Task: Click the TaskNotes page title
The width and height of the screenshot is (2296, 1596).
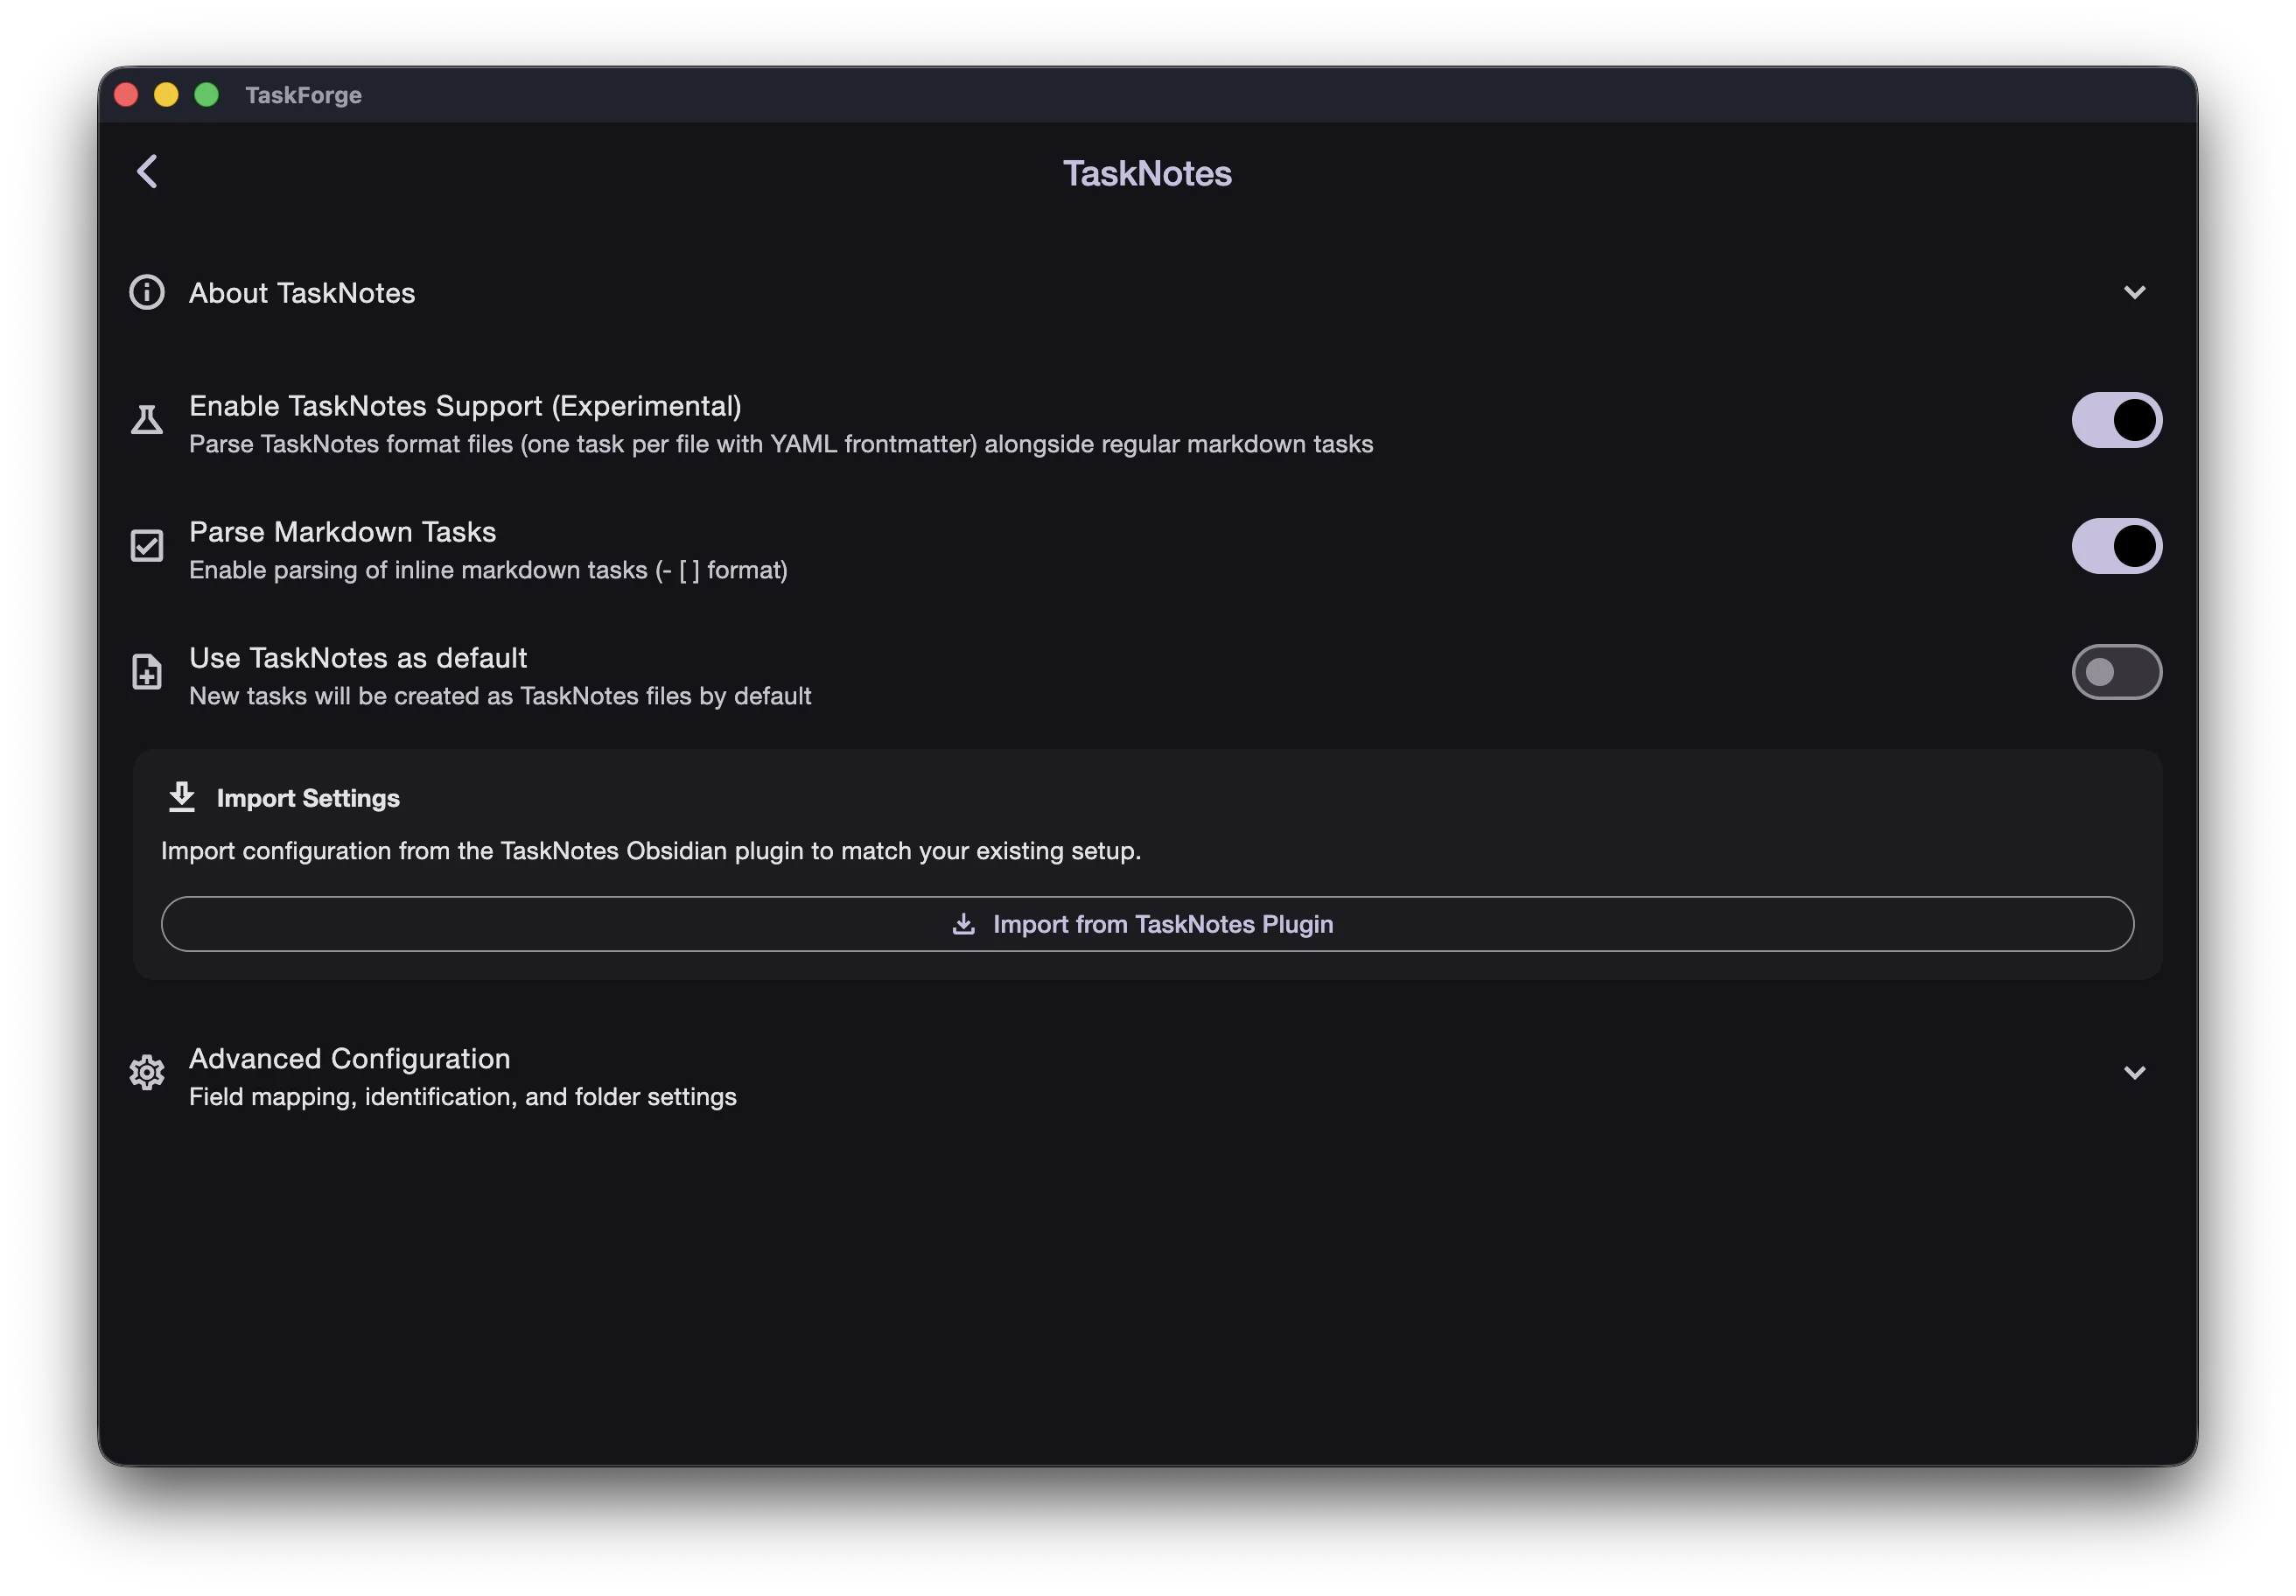Action: pos(1147,174)
